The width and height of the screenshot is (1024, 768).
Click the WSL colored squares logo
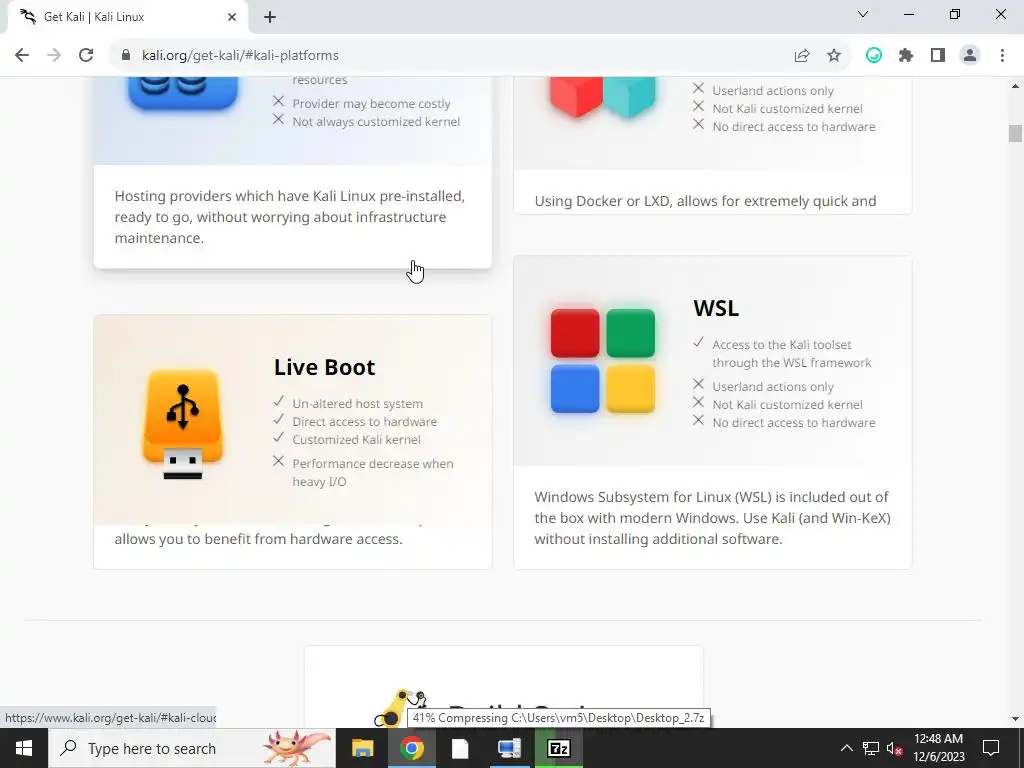[602, 360]
